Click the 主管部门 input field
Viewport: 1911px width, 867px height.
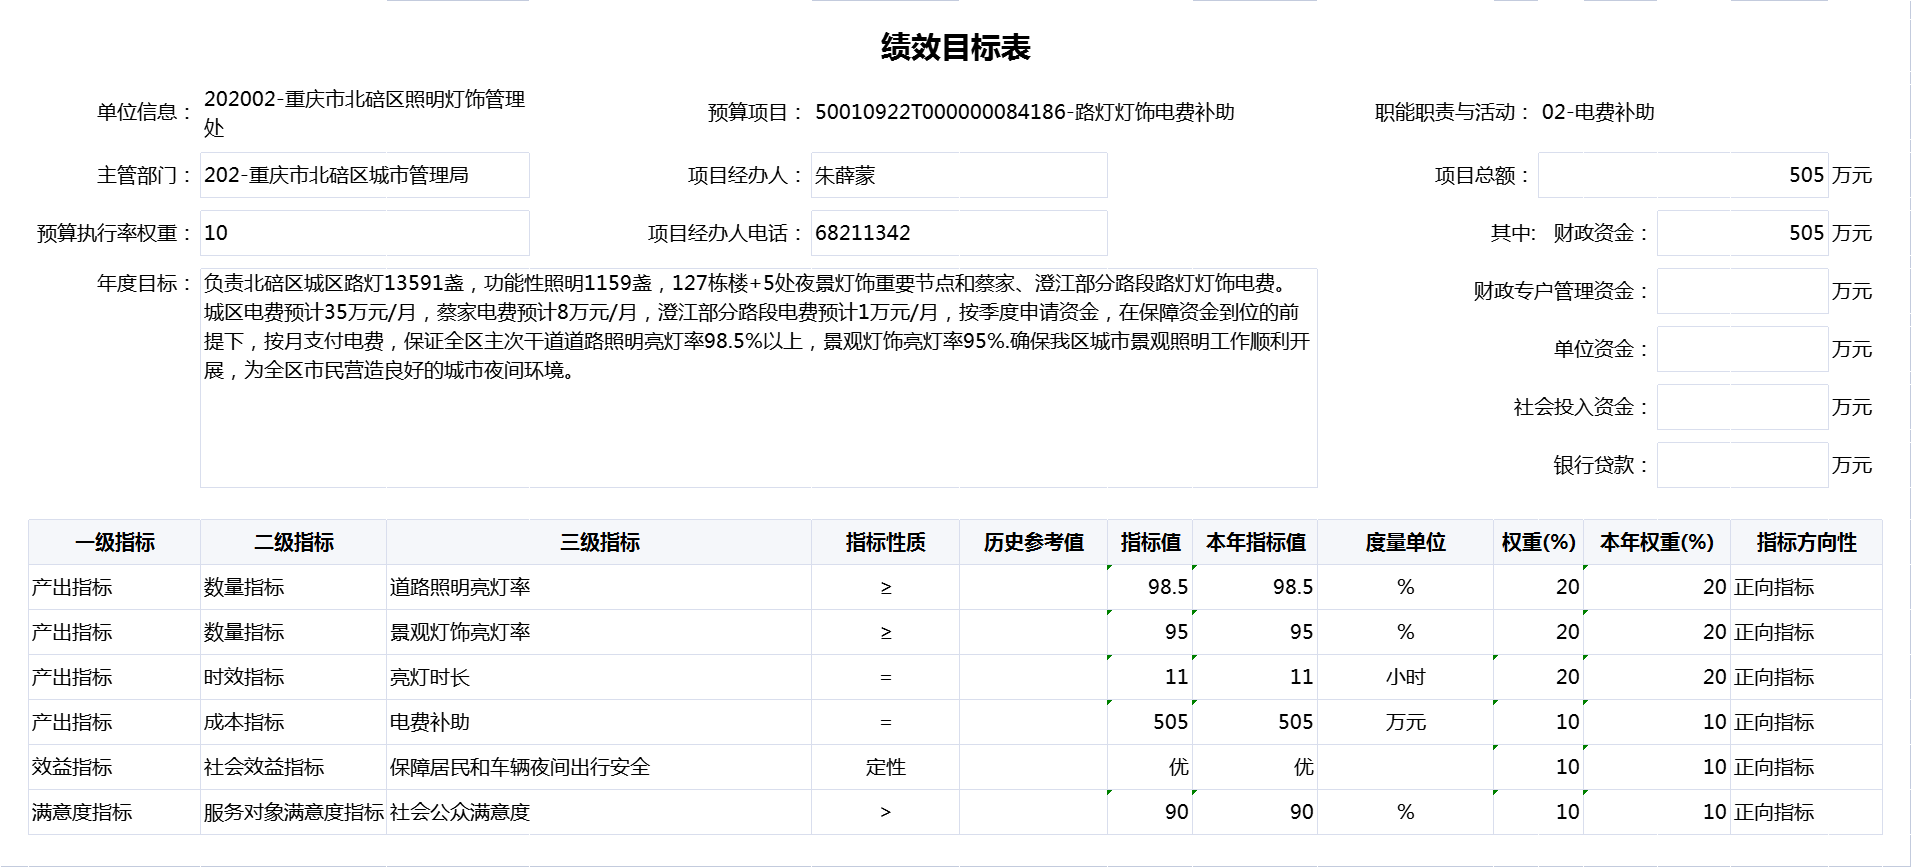pos(364,175)
